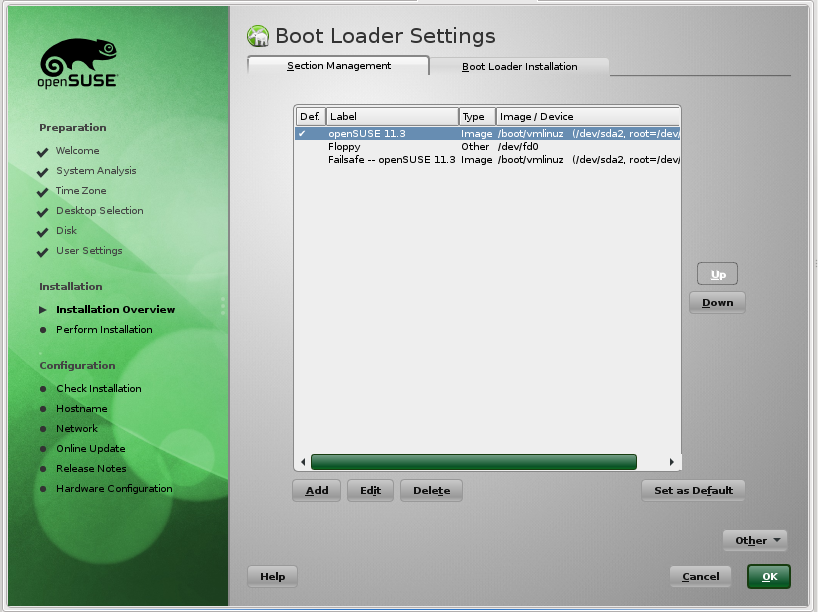
Task: Click the Network step
Action: (x=77, y=428)
